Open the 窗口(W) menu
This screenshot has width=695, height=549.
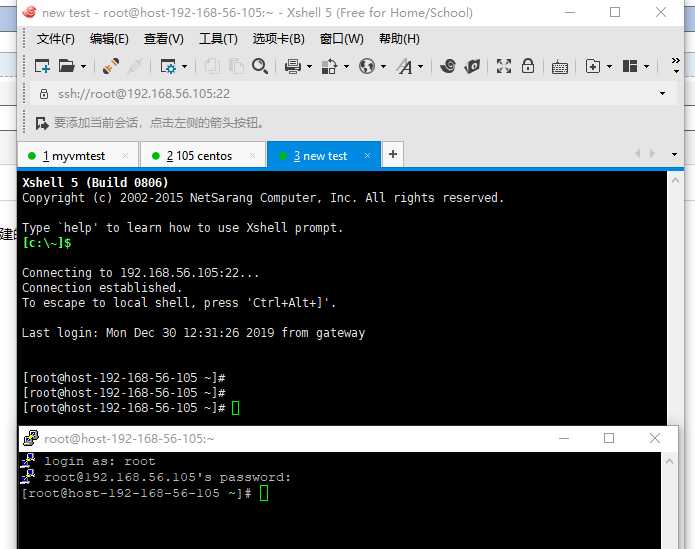coord(341,39)
